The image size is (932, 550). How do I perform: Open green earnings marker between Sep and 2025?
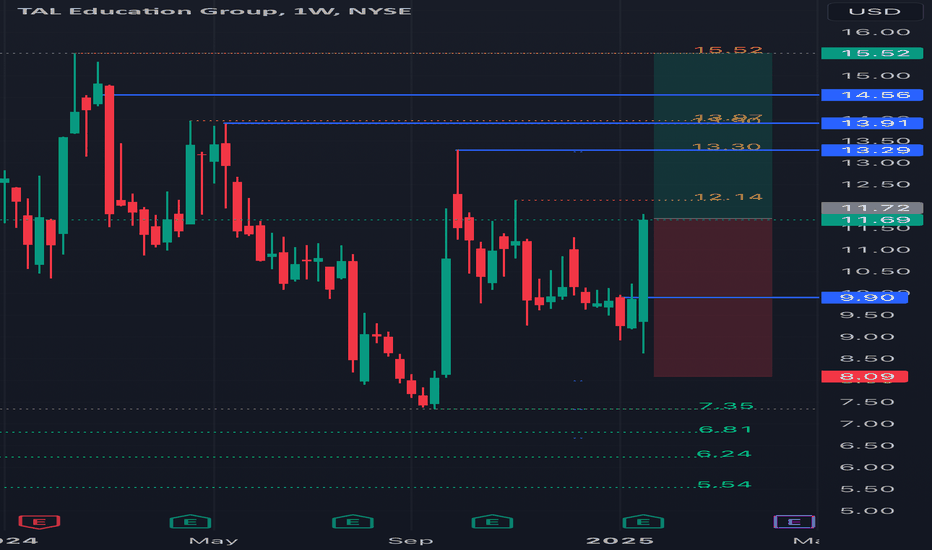(492, 522)
